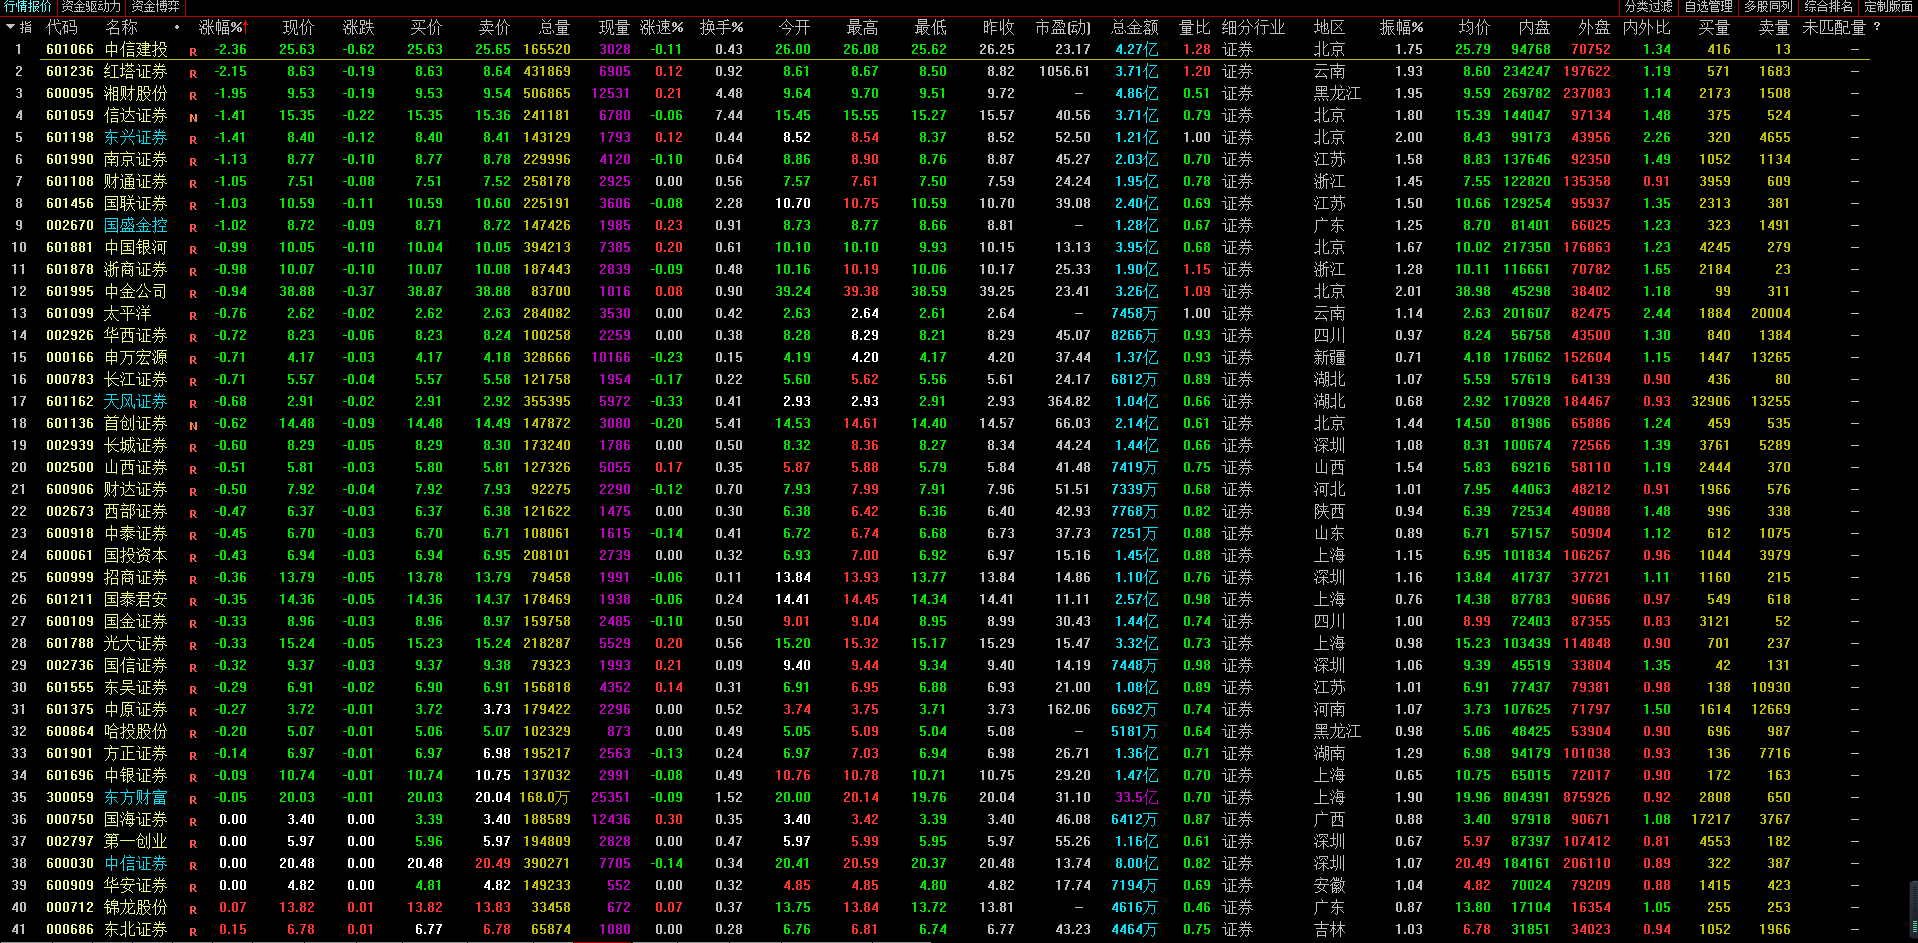Click the small dot icon after 名称 header
Viewport: 1918px width, 943px height.
pos(177,27)
